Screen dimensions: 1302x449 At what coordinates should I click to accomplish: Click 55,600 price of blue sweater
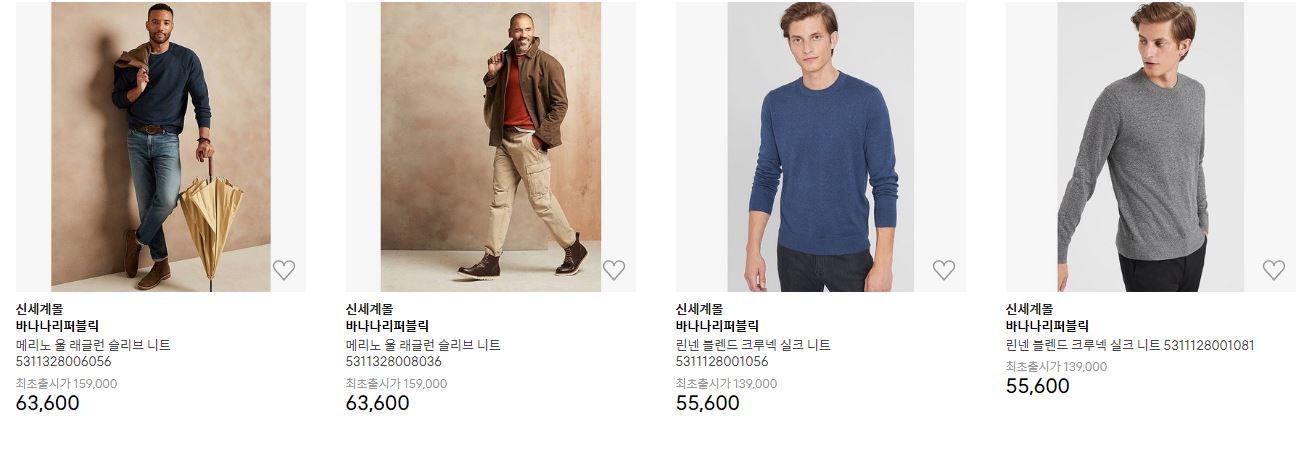click(707, 403)
